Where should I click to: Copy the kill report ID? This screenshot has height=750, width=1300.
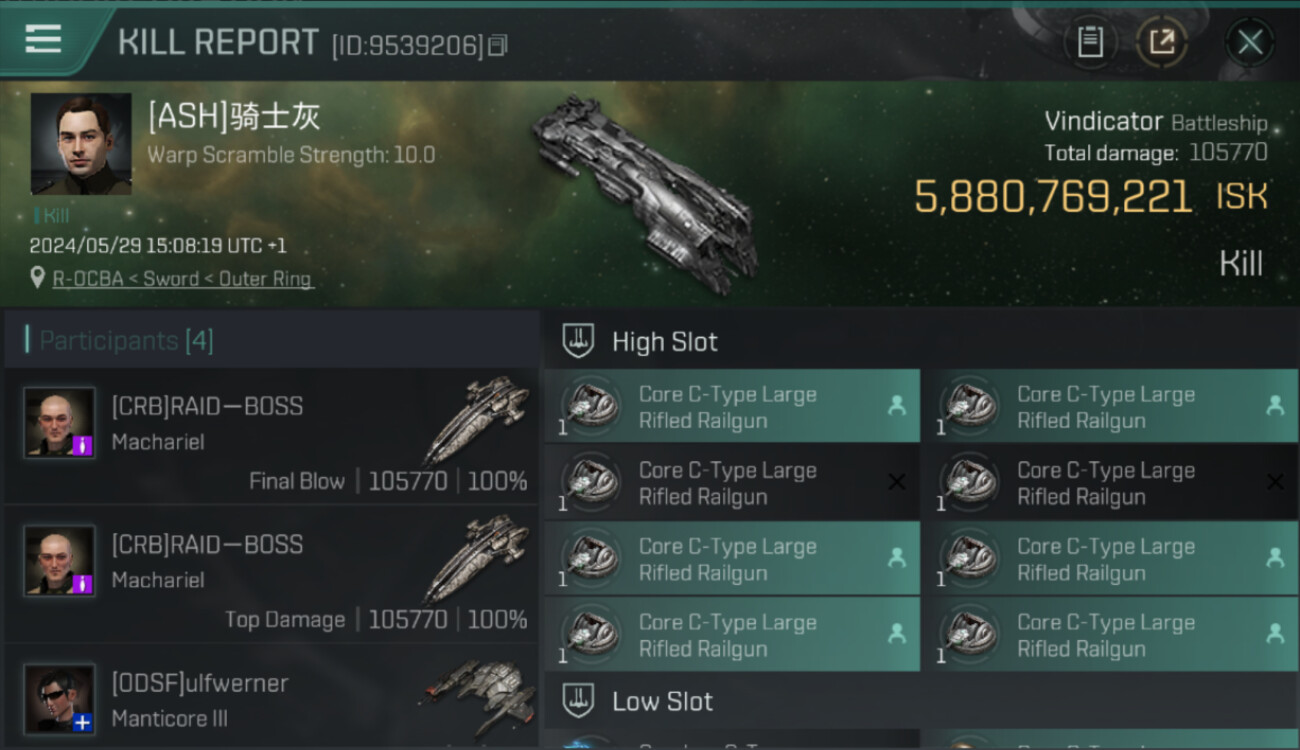(x=498, y=45)
